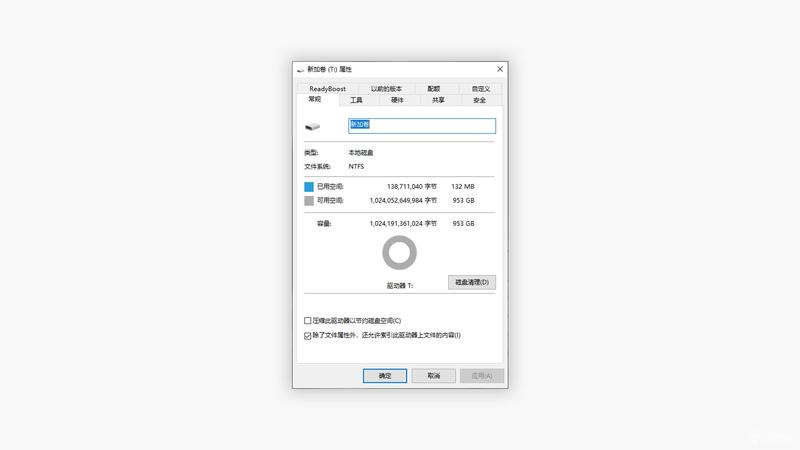
Task: Click the 容量 label
Action: [x=324, y=223]
